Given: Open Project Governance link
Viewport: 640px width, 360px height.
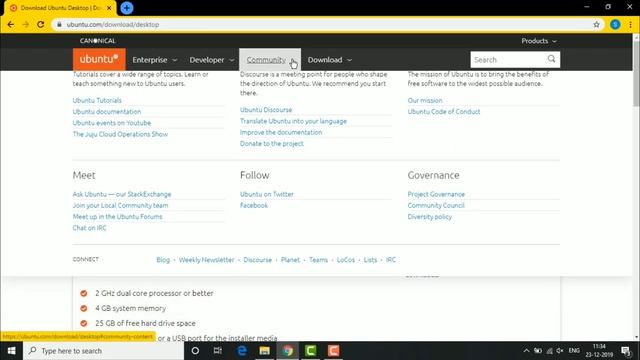Looking at the screenshot, I should tap(436, 194).
